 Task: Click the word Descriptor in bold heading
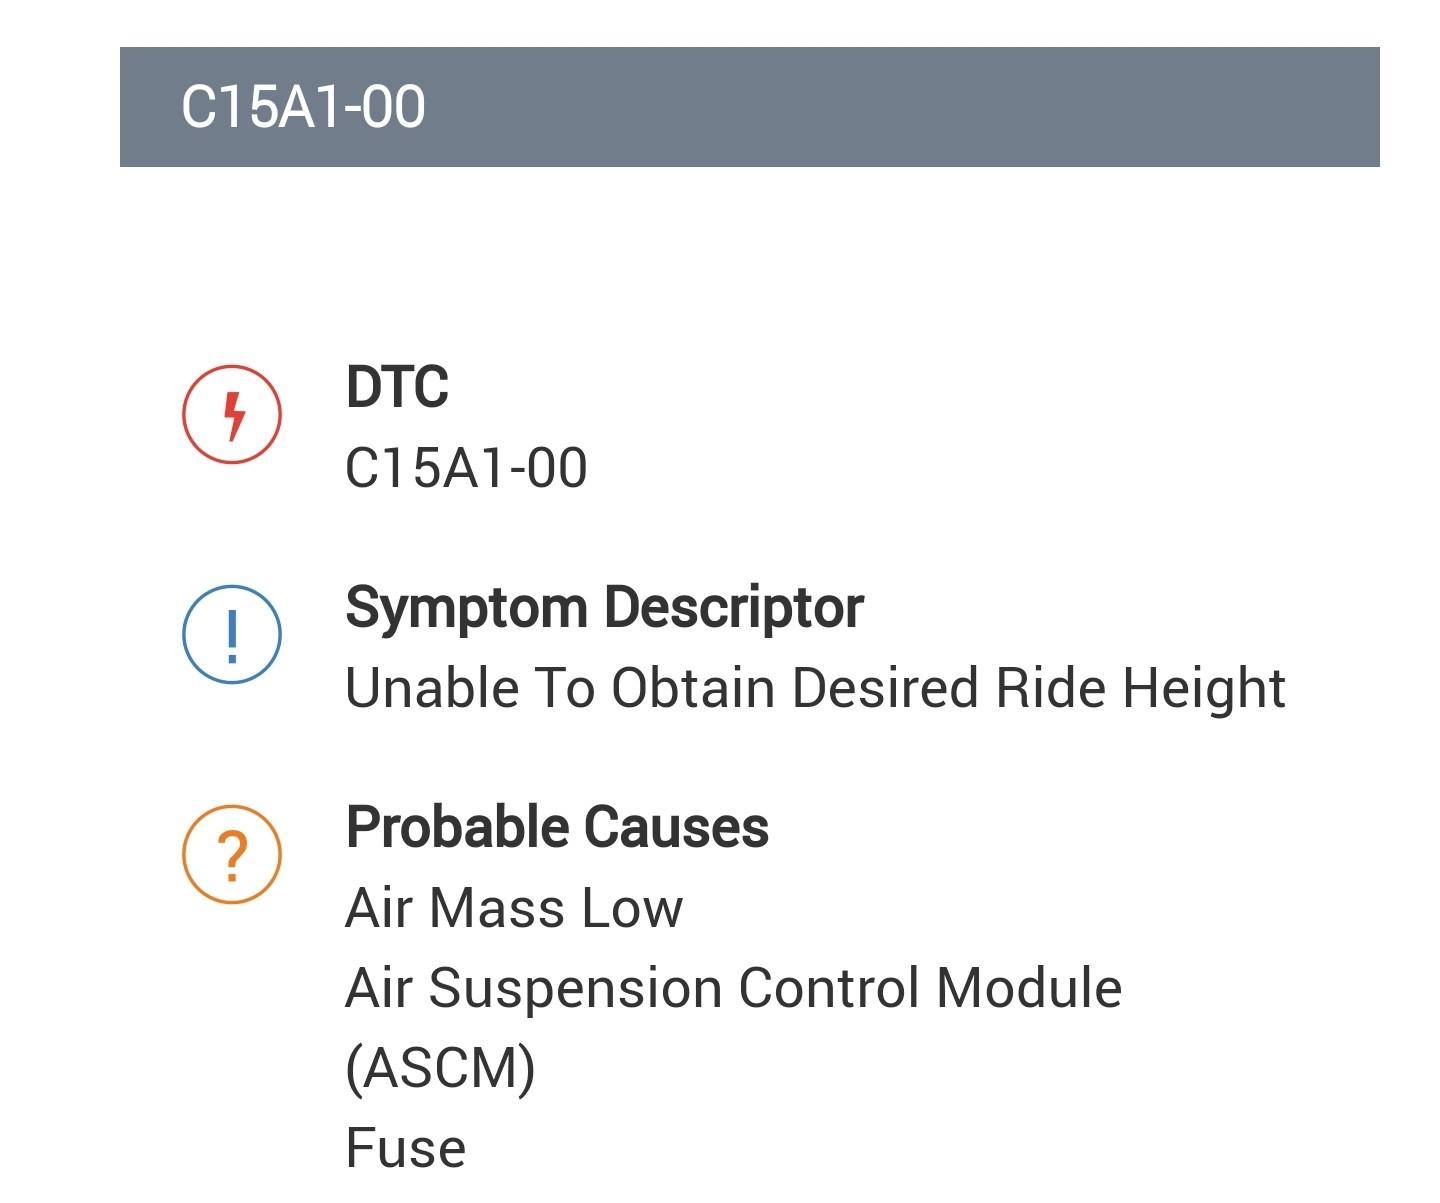pyautogui.click(x=733, y=608)
